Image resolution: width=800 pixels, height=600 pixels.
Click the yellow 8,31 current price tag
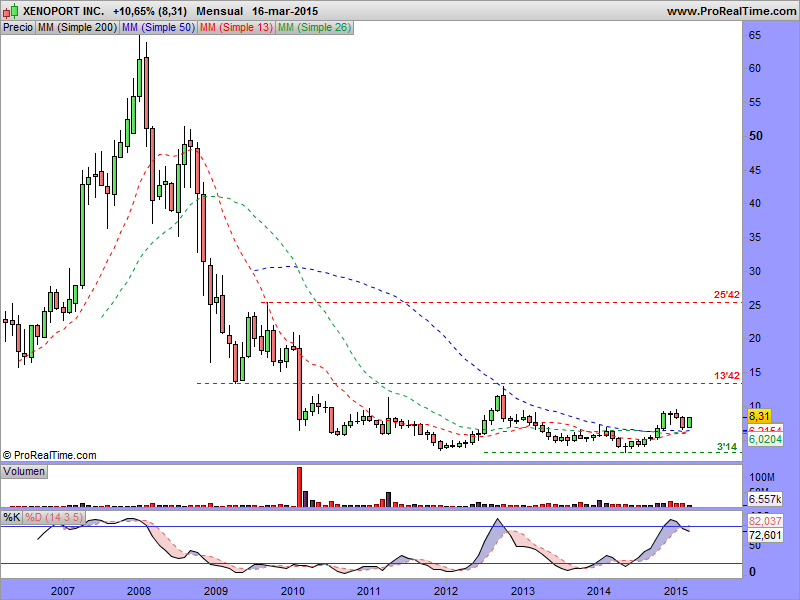pyautogui.click(x=759, y=416)
